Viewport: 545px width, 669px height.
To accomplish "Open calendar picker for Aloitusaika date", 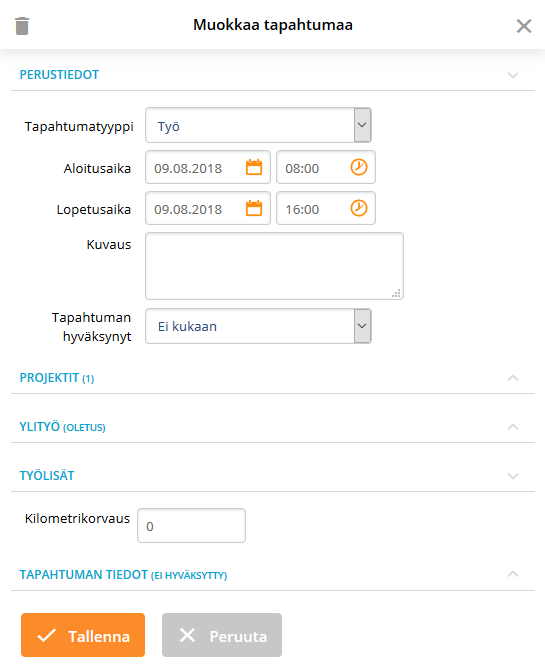I will (x=254, y=167).
